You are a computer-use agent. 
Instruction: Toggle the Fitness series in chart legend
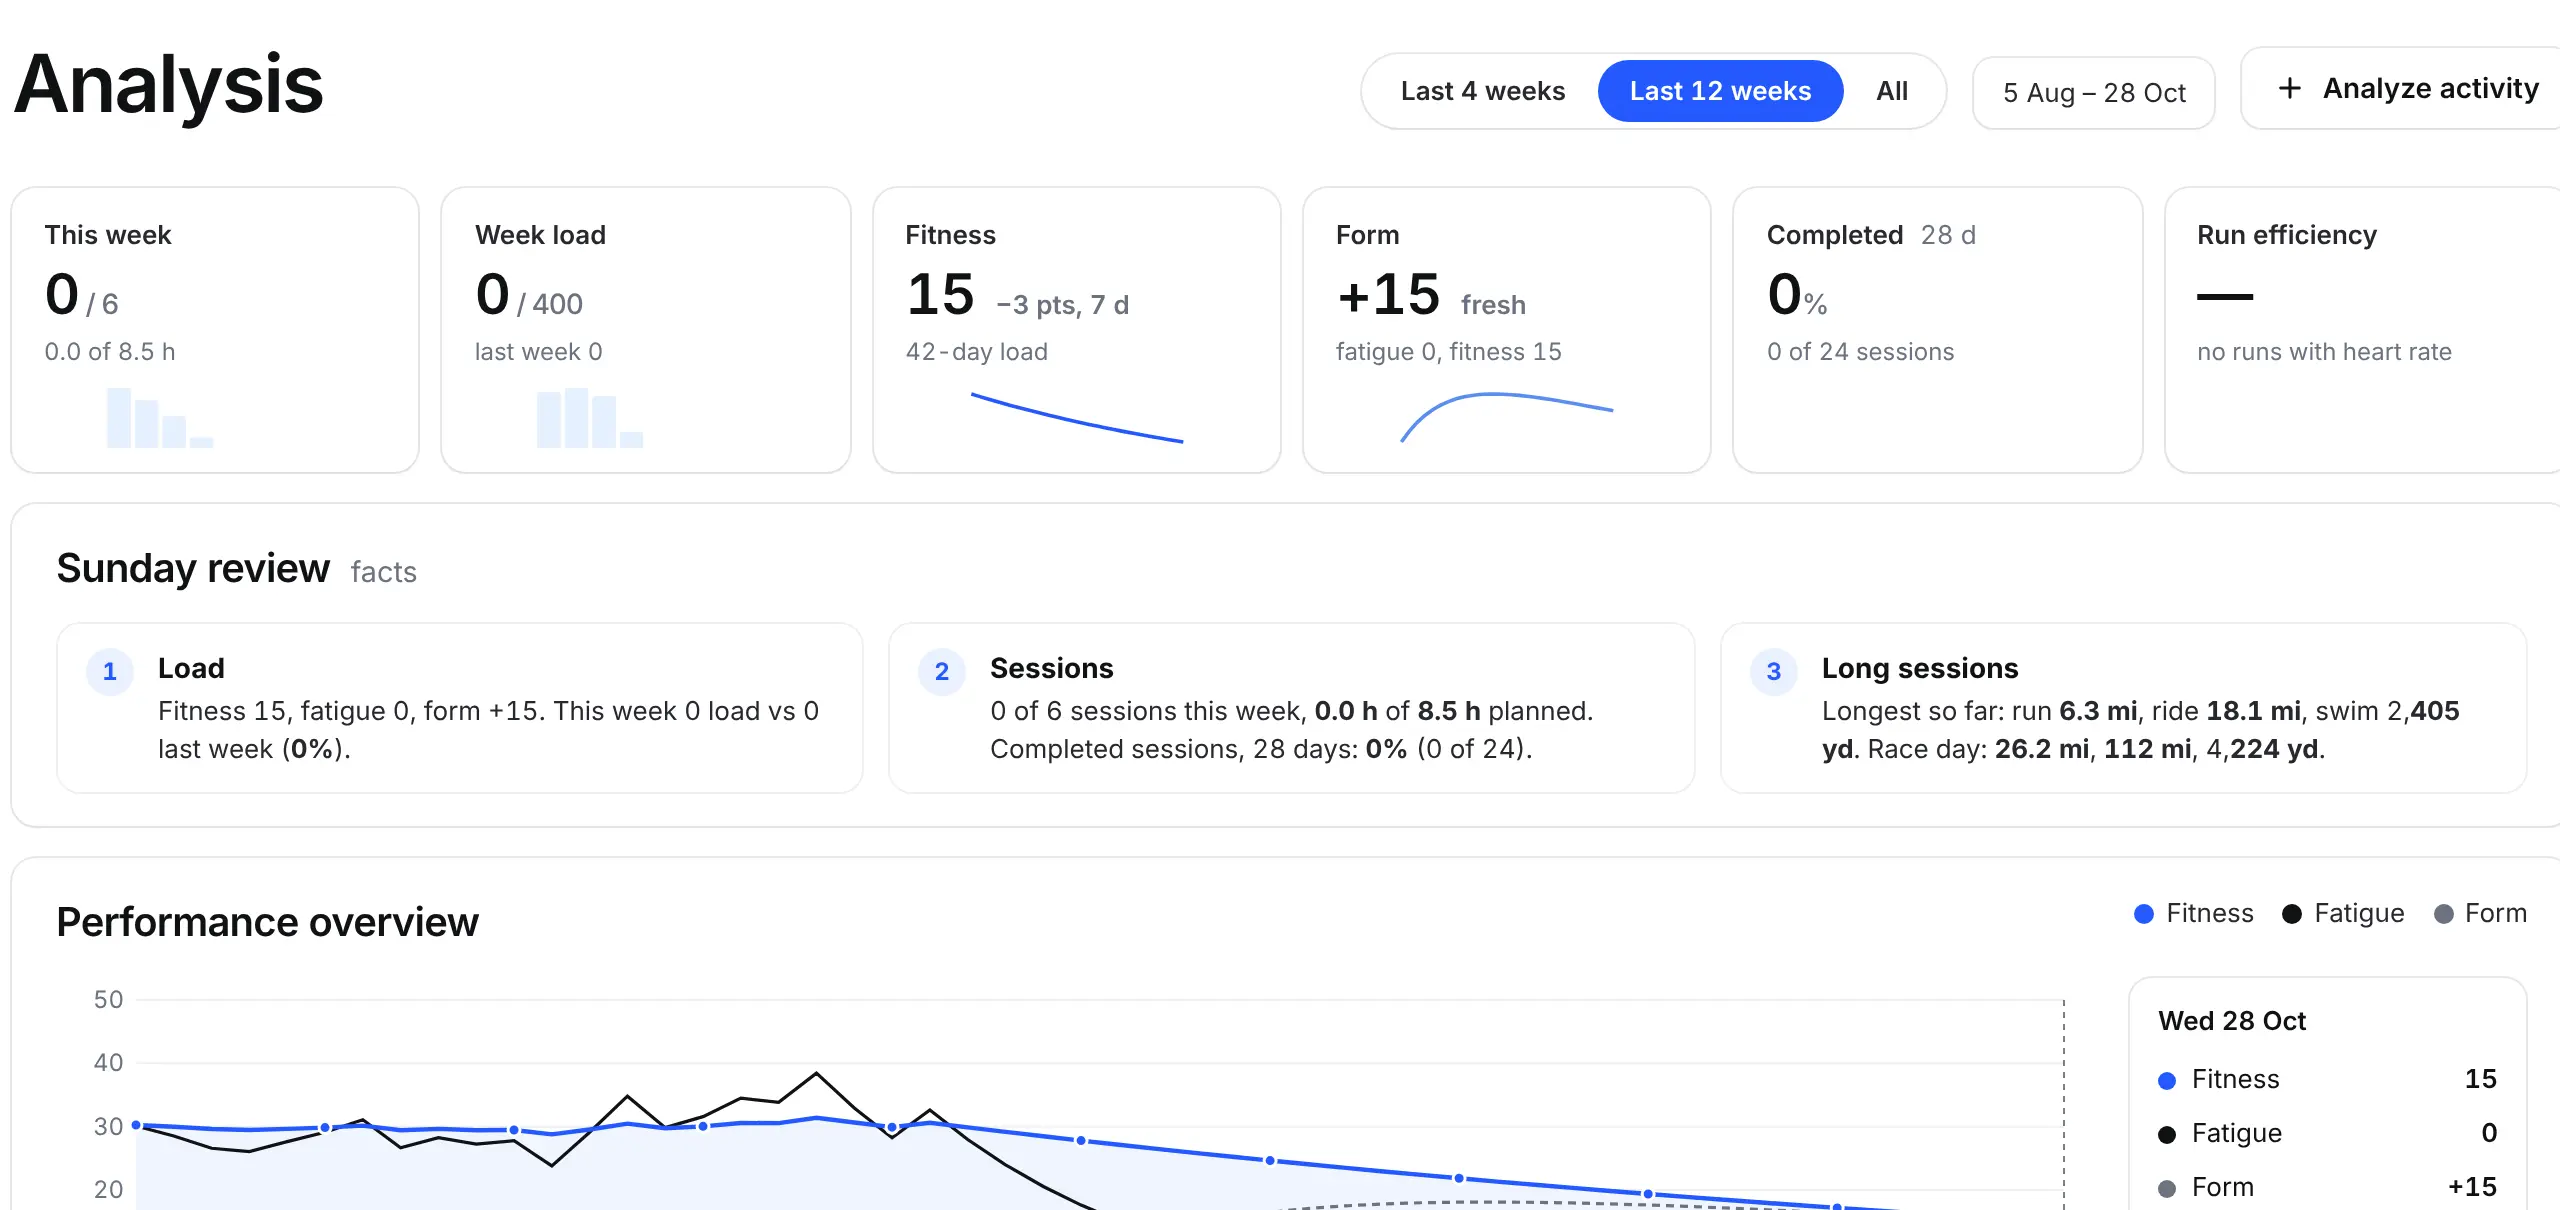tap(2193, 913)
